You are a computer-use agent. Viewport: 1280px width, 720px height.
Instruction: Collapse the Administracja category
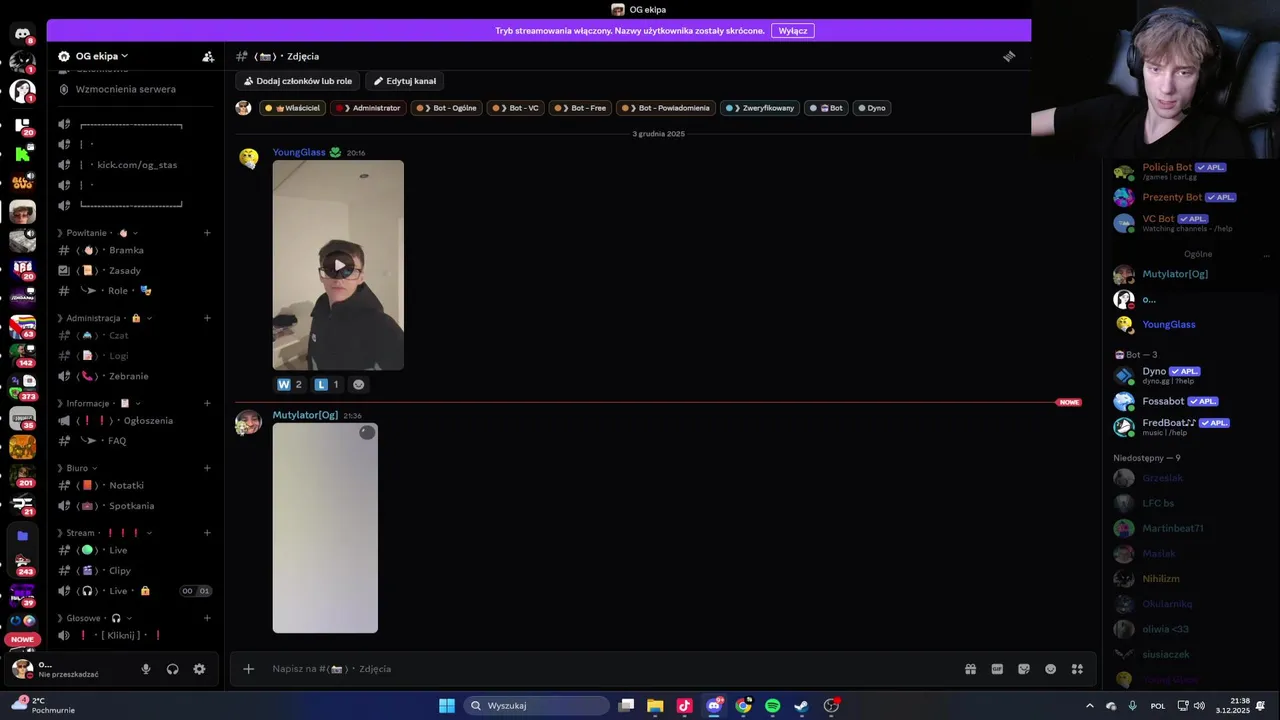point(104,318)
